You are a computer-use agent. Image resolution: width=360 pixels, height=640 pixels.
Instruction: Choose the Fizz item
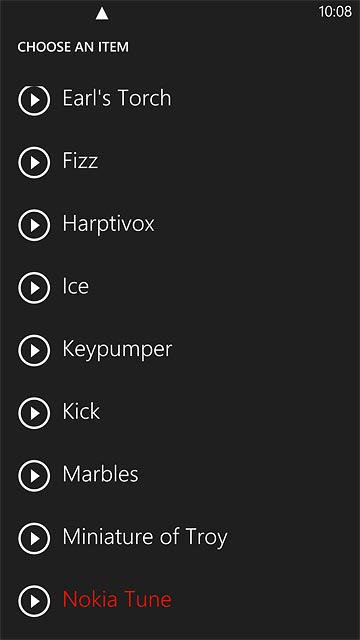80,160
